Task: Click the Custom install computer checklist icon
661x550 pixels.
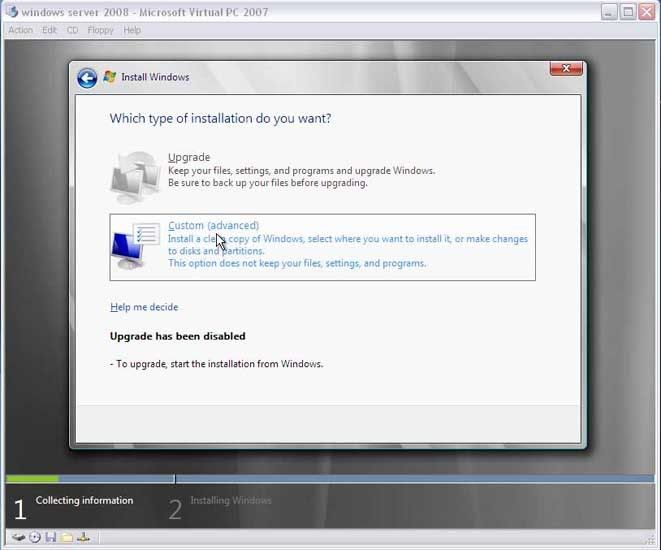Action: pyautogui.click(x=136, y=246)
